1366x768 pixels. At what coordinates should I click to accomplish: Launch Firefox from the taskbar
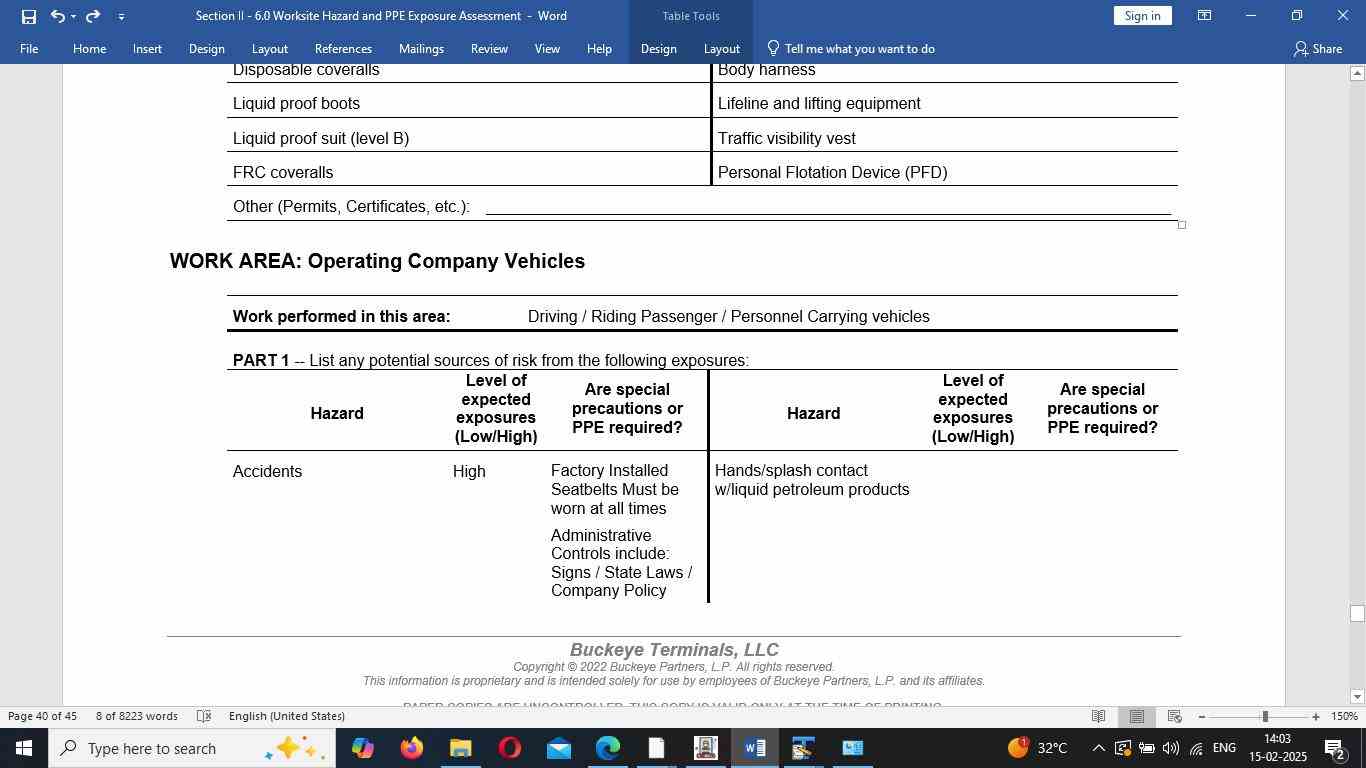[411, 748]
